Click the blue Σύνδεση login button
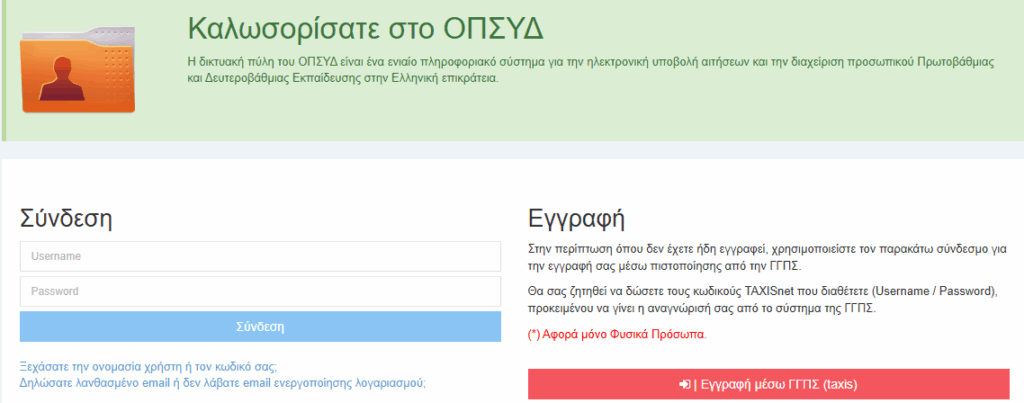Image resolution: width=1024 pixels, height=403 pixels. click(261, 327)
